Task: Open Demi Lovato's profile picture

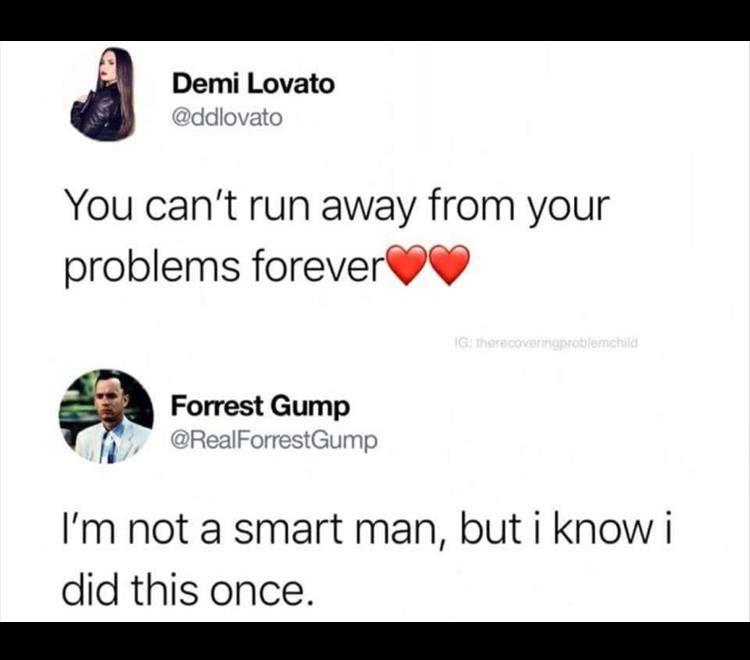Action: 103,94
